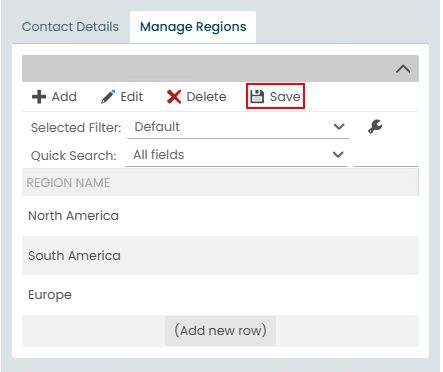The height and width of the screenshot is (372, 443).
Task: Select the North America row
Action: (220, 216)
